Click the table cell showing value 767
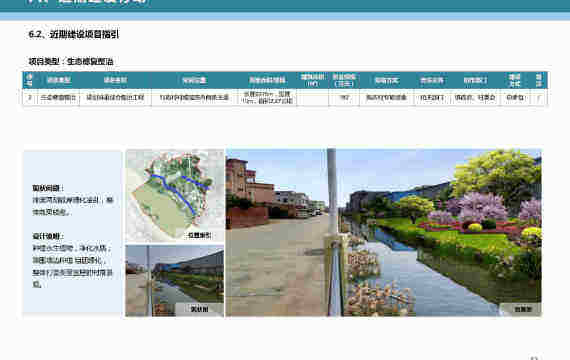Image resolution: width=570 pixels, height=360 pixels. (x=344, y=97)
